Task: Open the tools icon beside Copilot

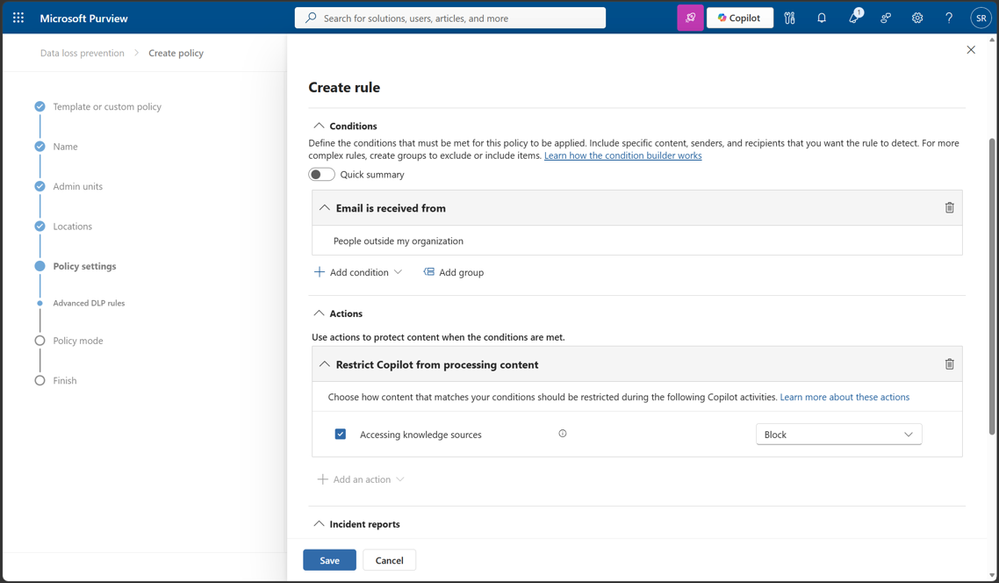Action: tap(789, 18)
